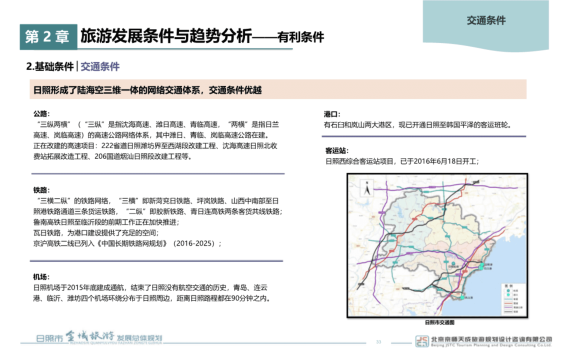Click the map legend box

[513, 299]
